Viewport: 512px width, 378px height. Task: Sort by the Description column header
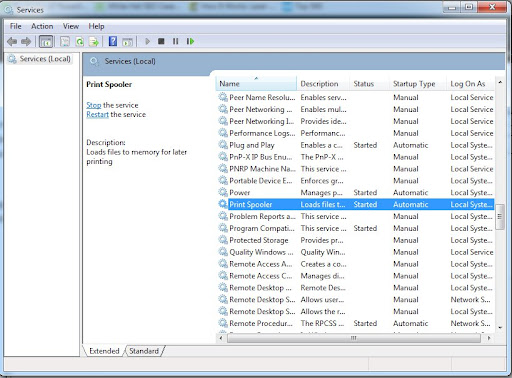pos(323,84)
